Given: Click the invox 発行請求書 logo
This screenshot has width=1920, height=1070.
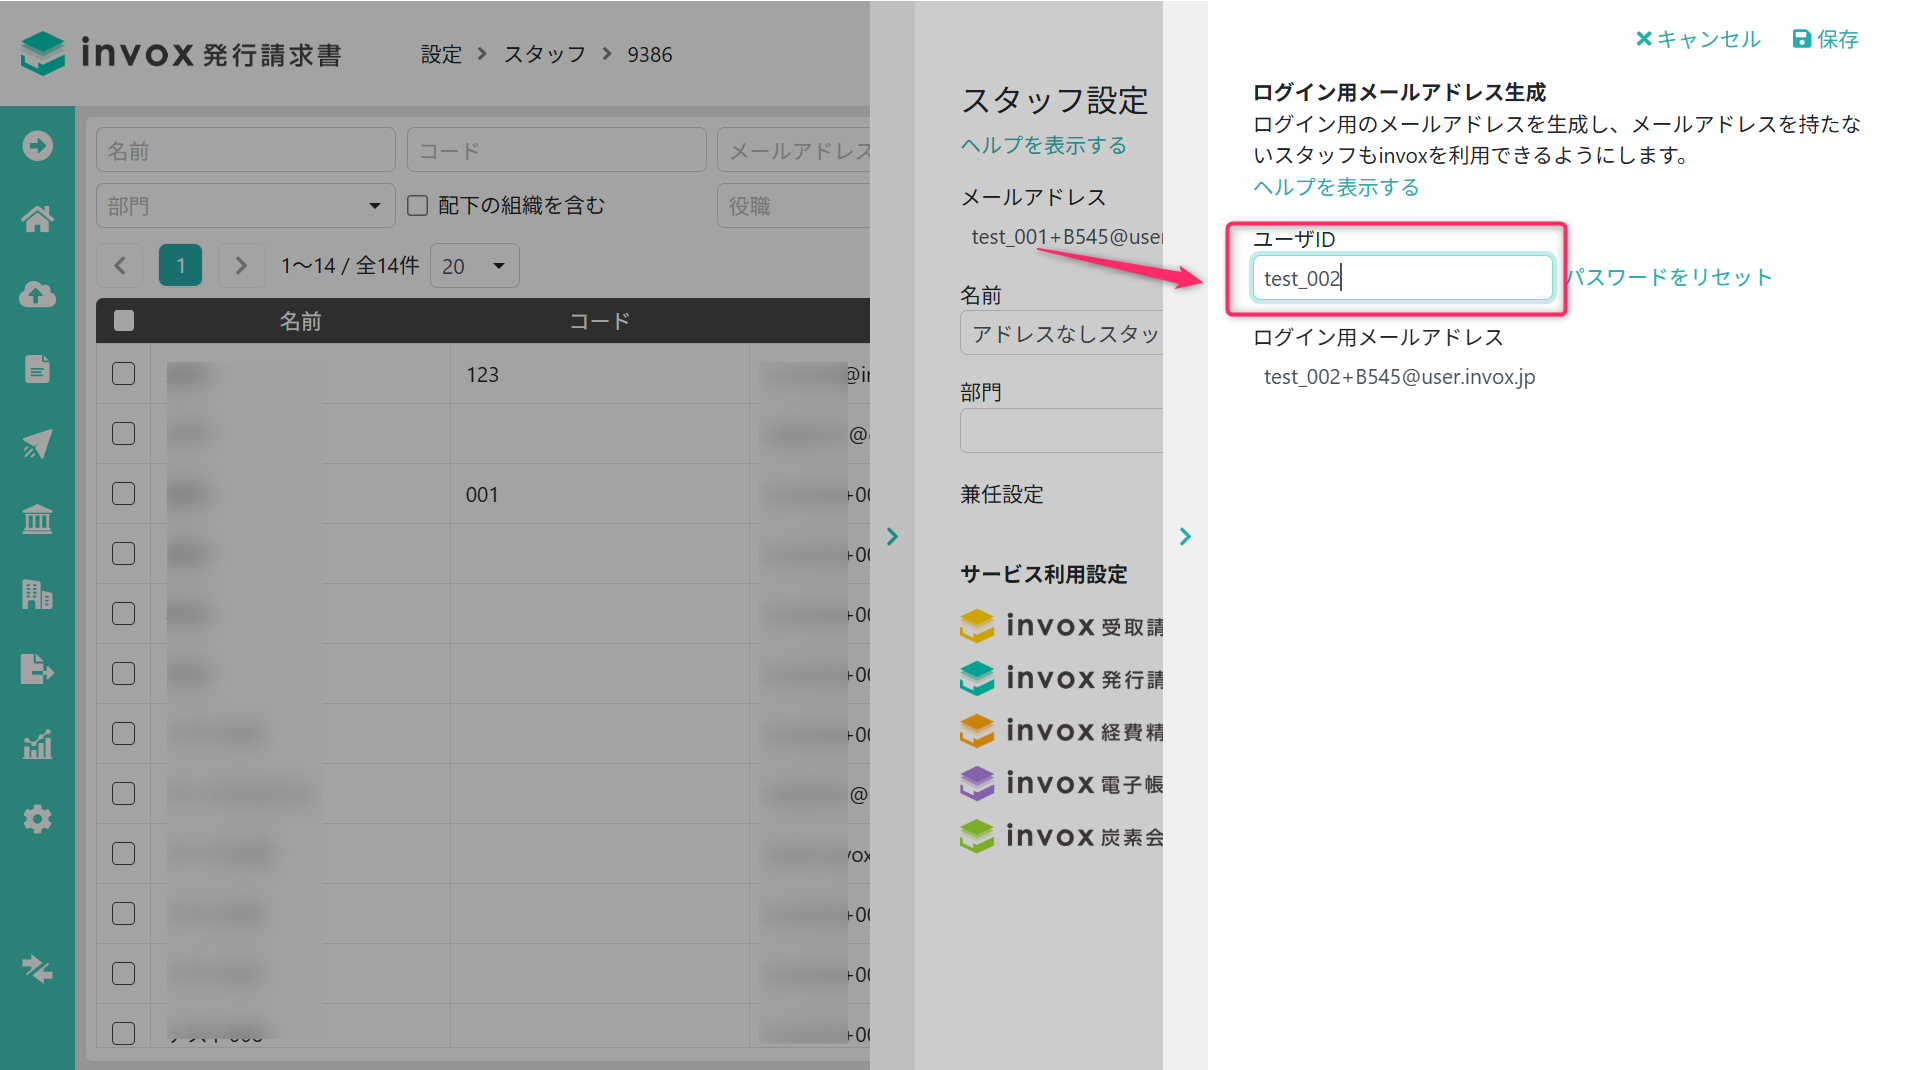Looking at the screenshot, I should [x=181, y=53].
